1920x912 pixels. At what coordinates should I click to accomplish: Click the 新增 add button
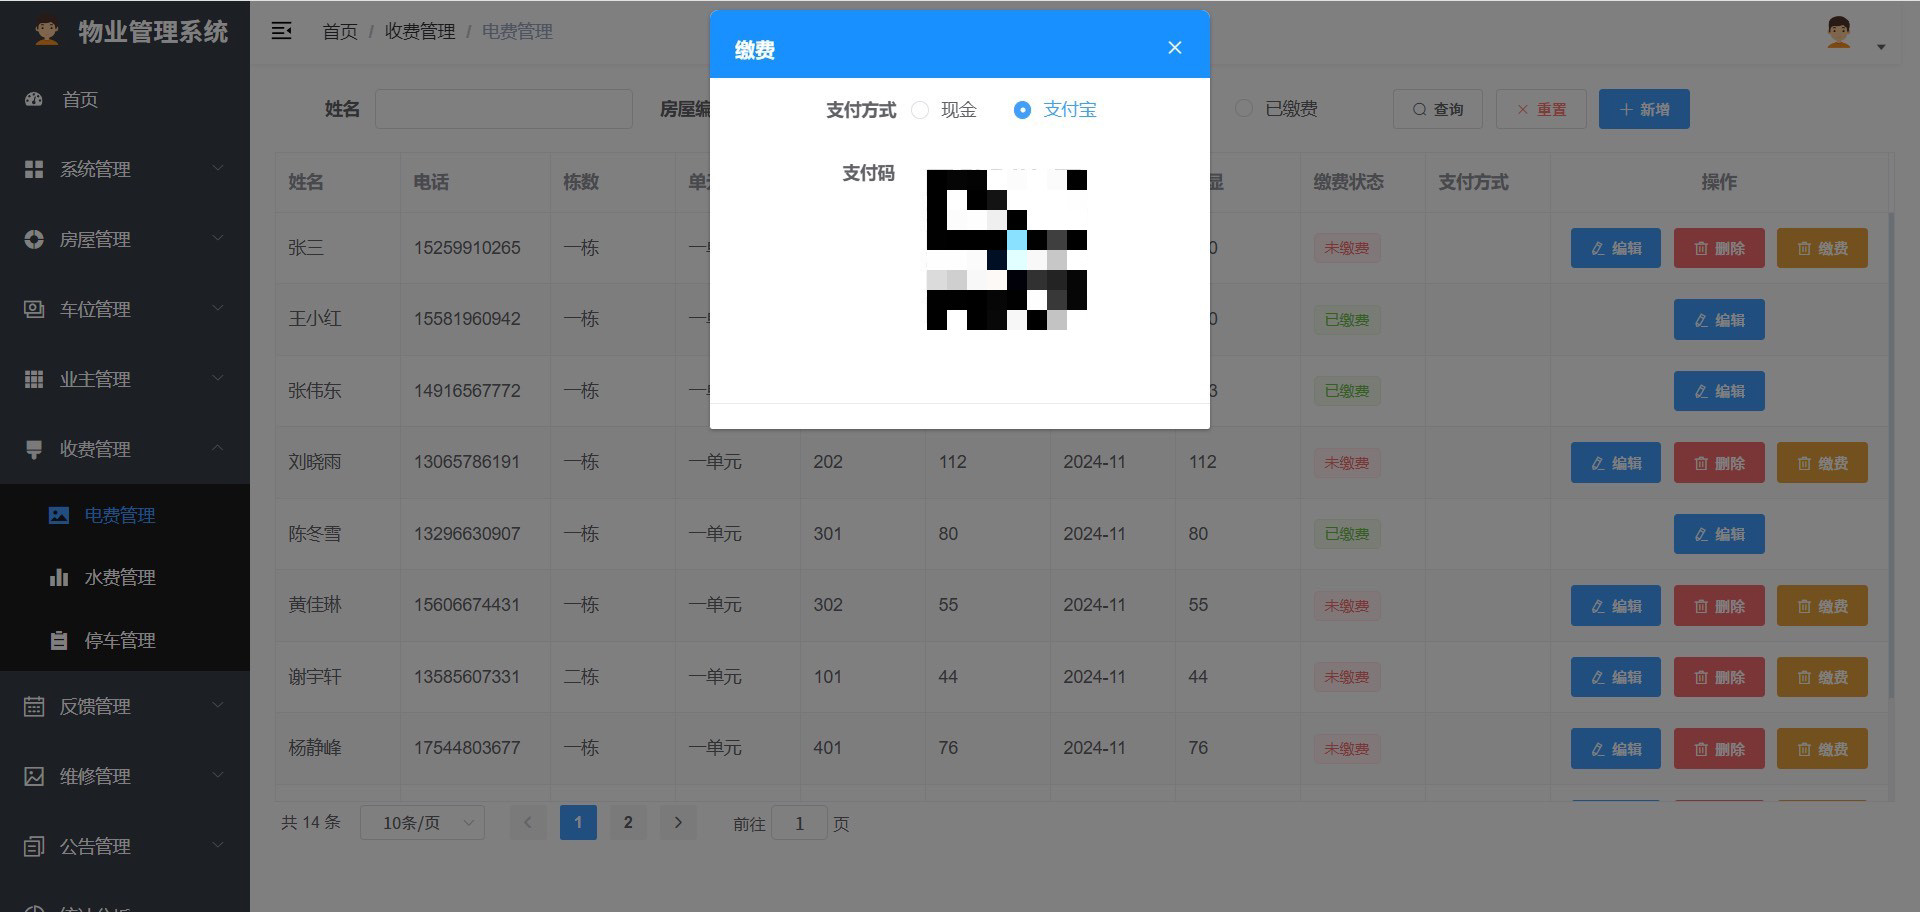[1644, 109]
